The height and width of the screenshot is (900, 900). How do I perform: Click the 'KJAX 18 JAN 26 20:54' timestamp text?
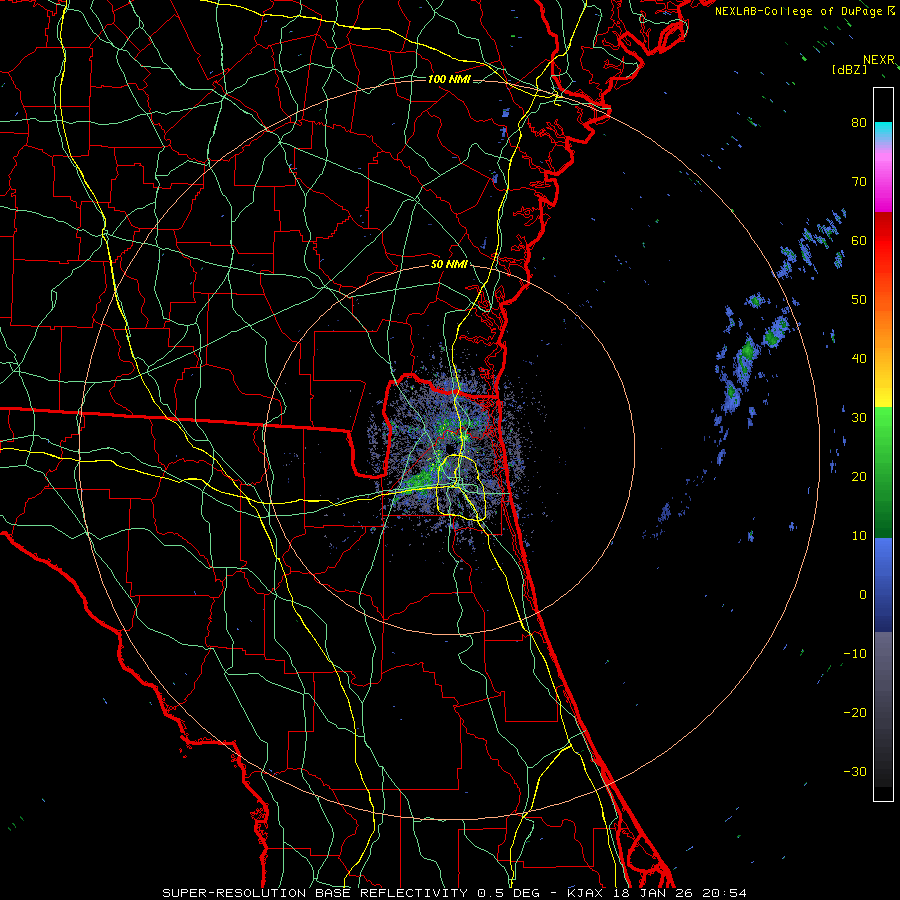pos(657,893)
